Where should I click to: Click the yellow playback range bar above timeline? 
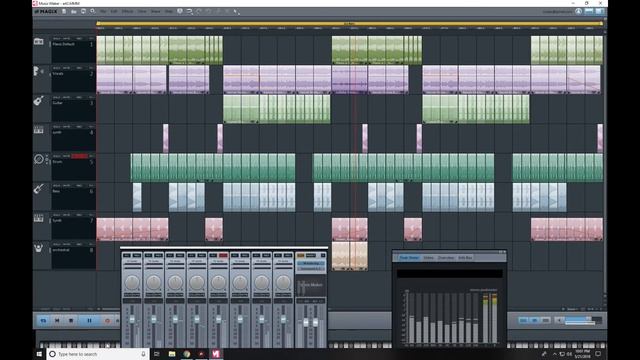tap(349, 24)
